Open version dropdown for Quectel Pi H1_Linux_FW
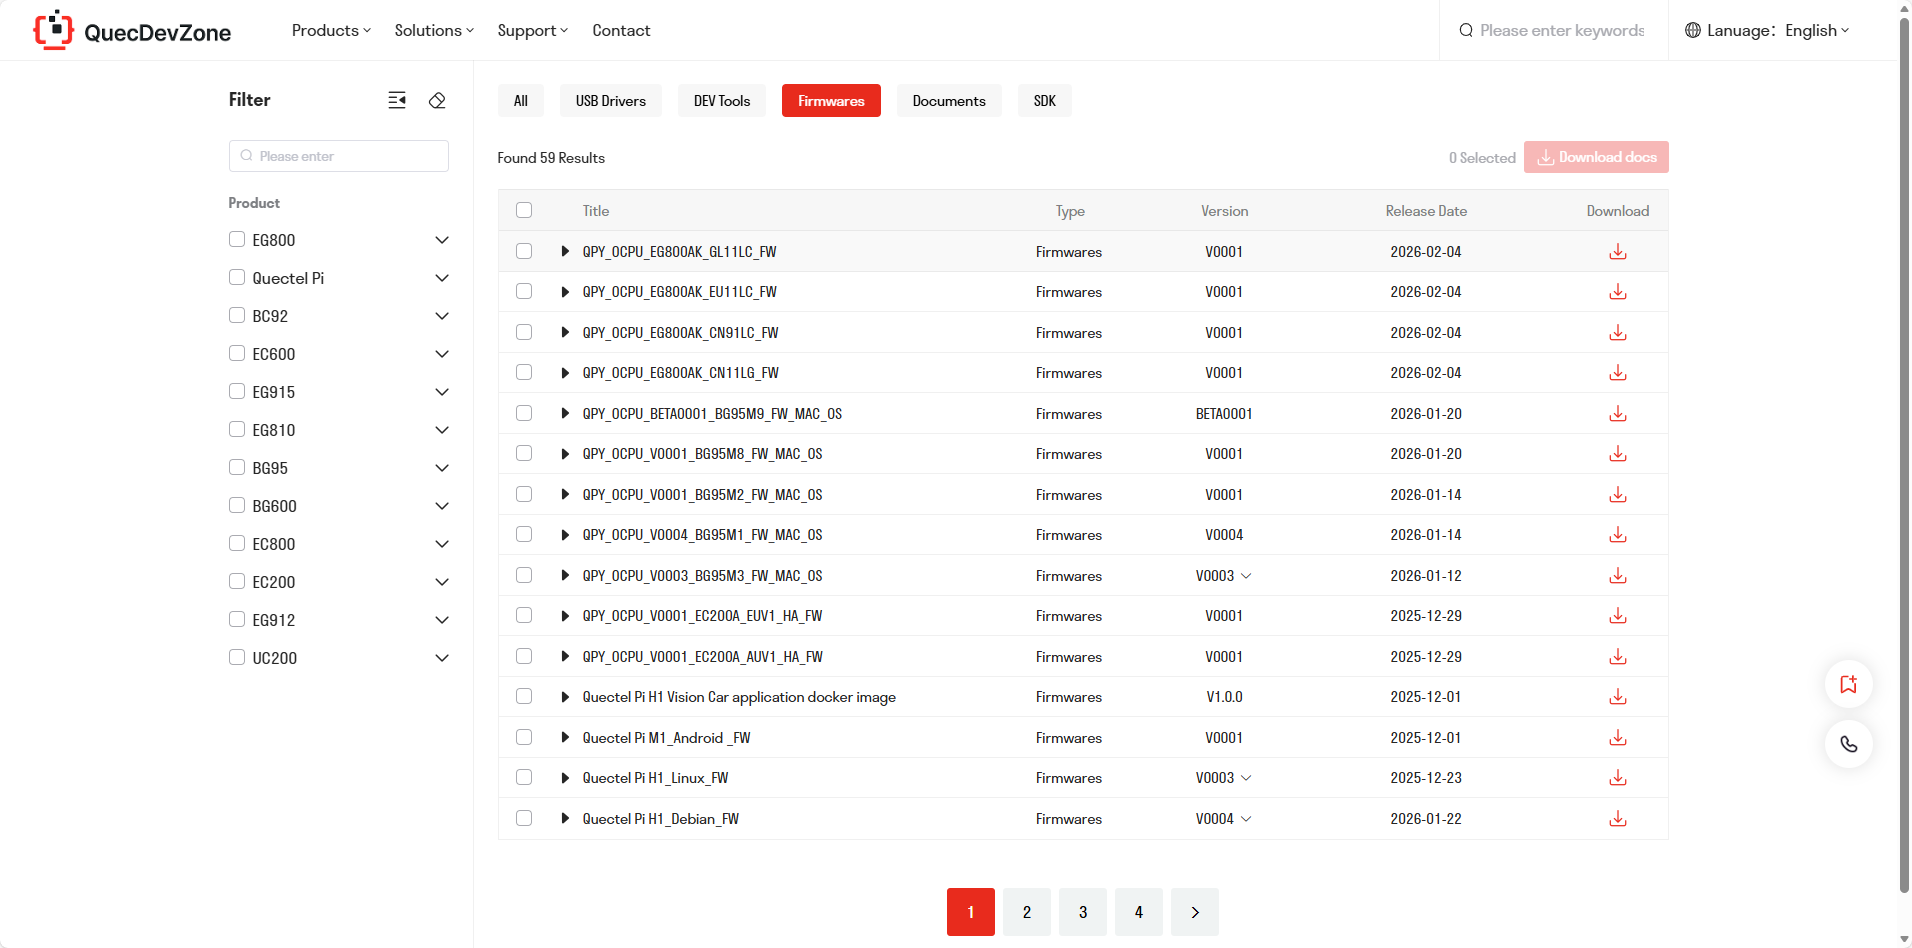The height and width of the screenshot is (948, 1912). coord(1246,778)
